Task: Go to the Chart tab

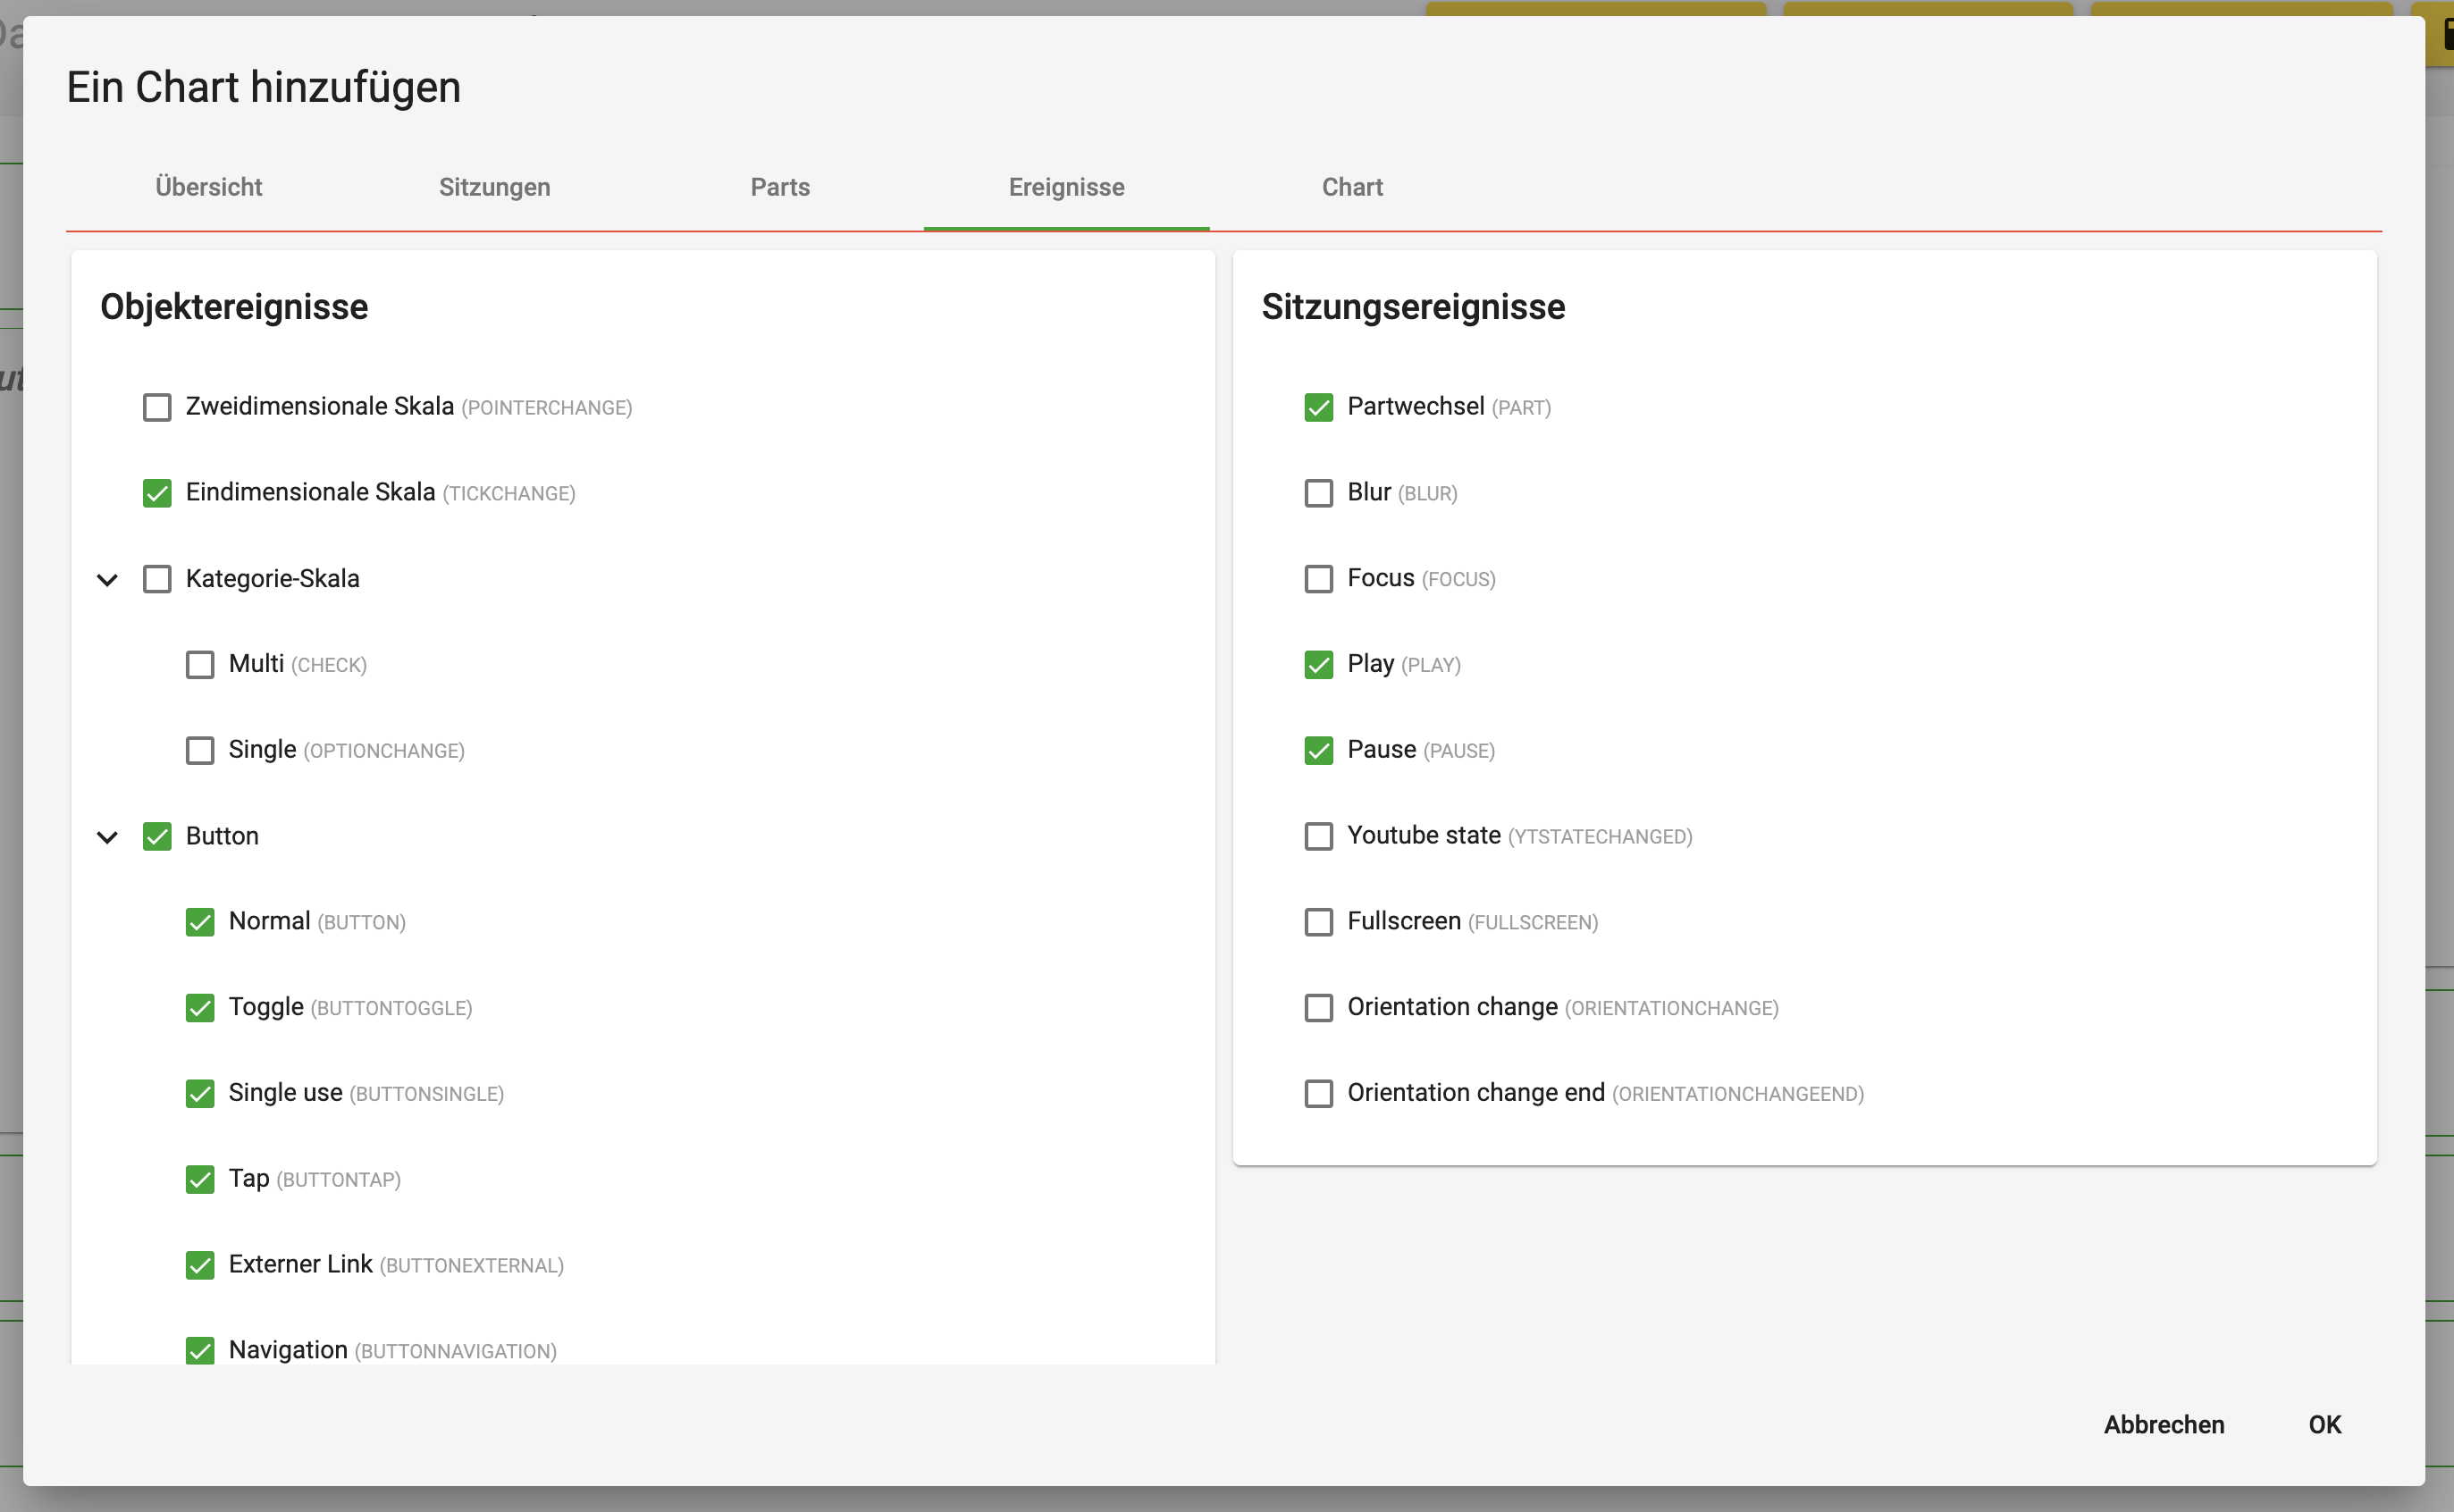Action: (1352, 187)
